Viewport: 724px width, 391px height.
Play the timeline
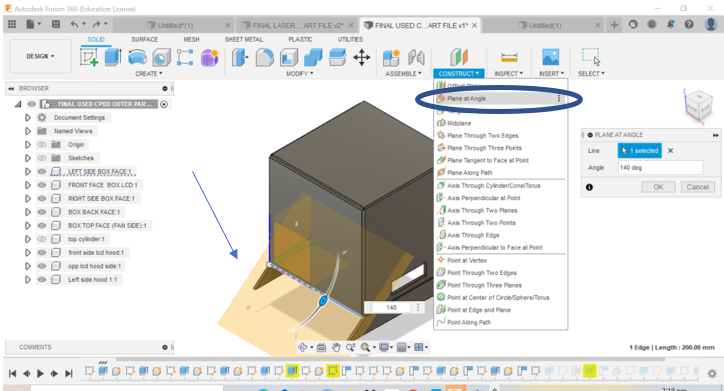tap(40, 373)
